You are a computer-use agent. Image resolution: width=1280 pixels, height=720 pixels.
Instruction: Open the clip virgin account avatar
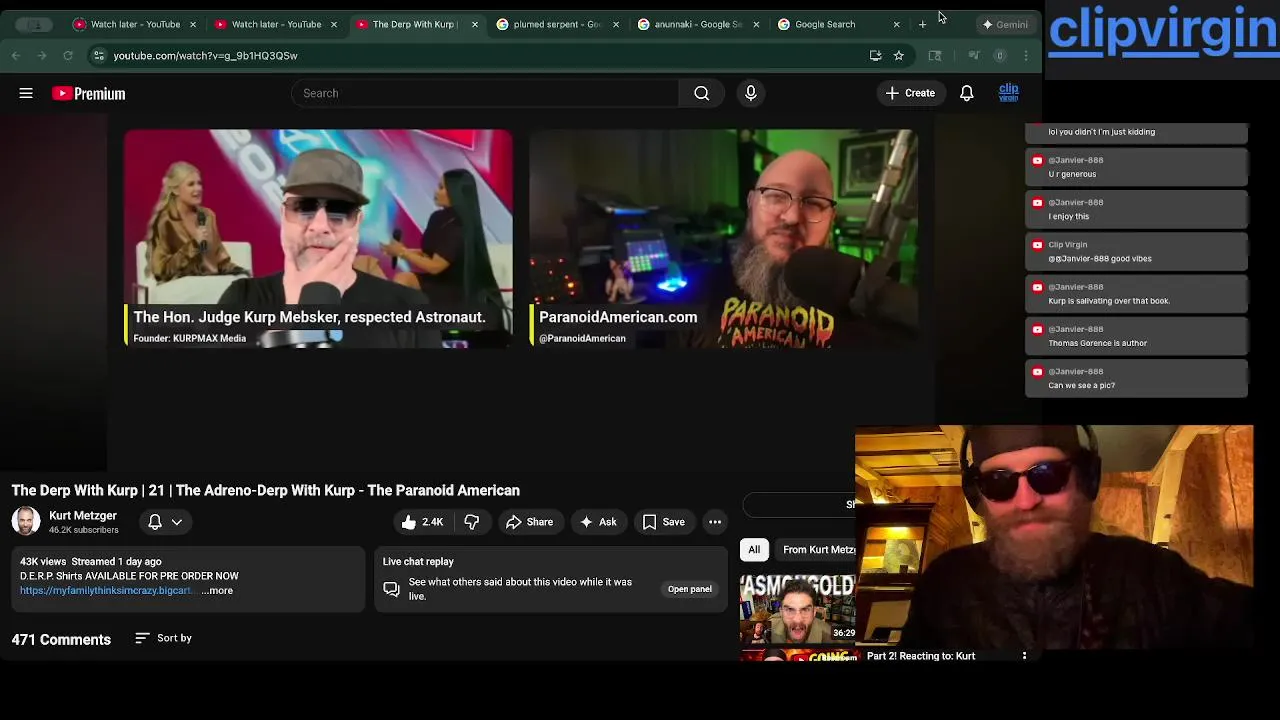(1009, 93)
